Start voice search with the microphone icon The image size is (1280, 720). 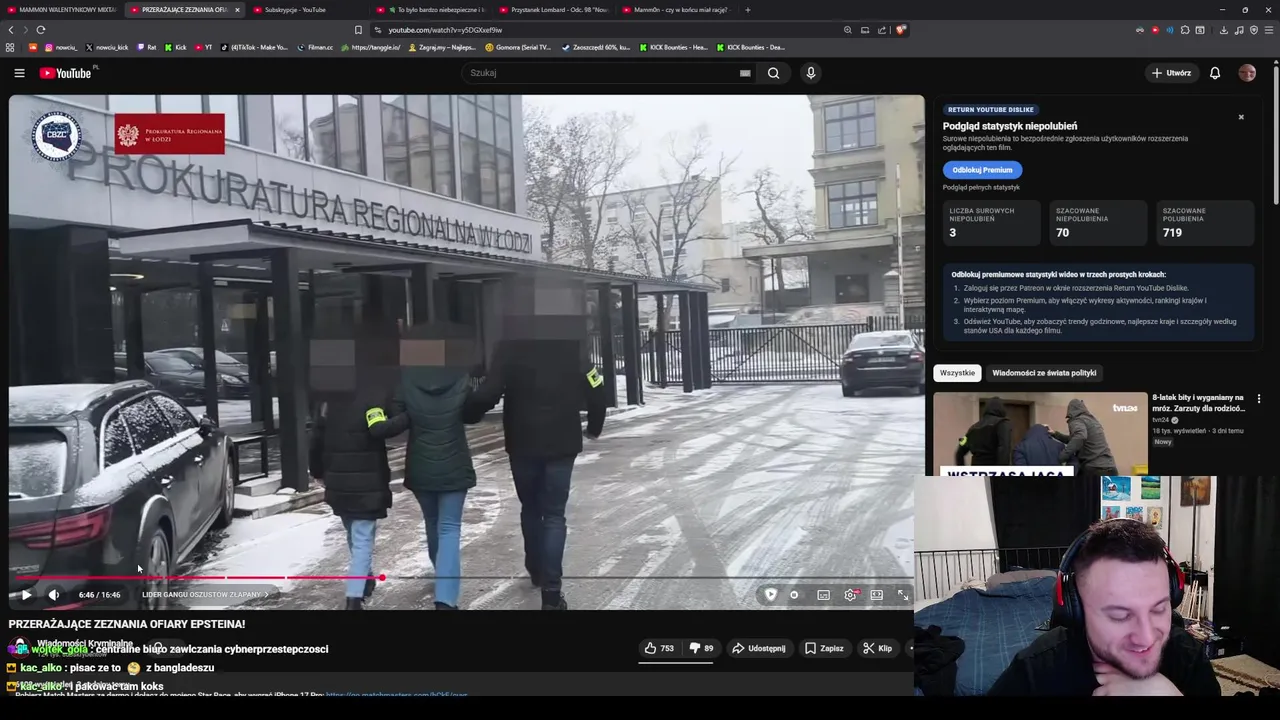(x=811, y=73)
